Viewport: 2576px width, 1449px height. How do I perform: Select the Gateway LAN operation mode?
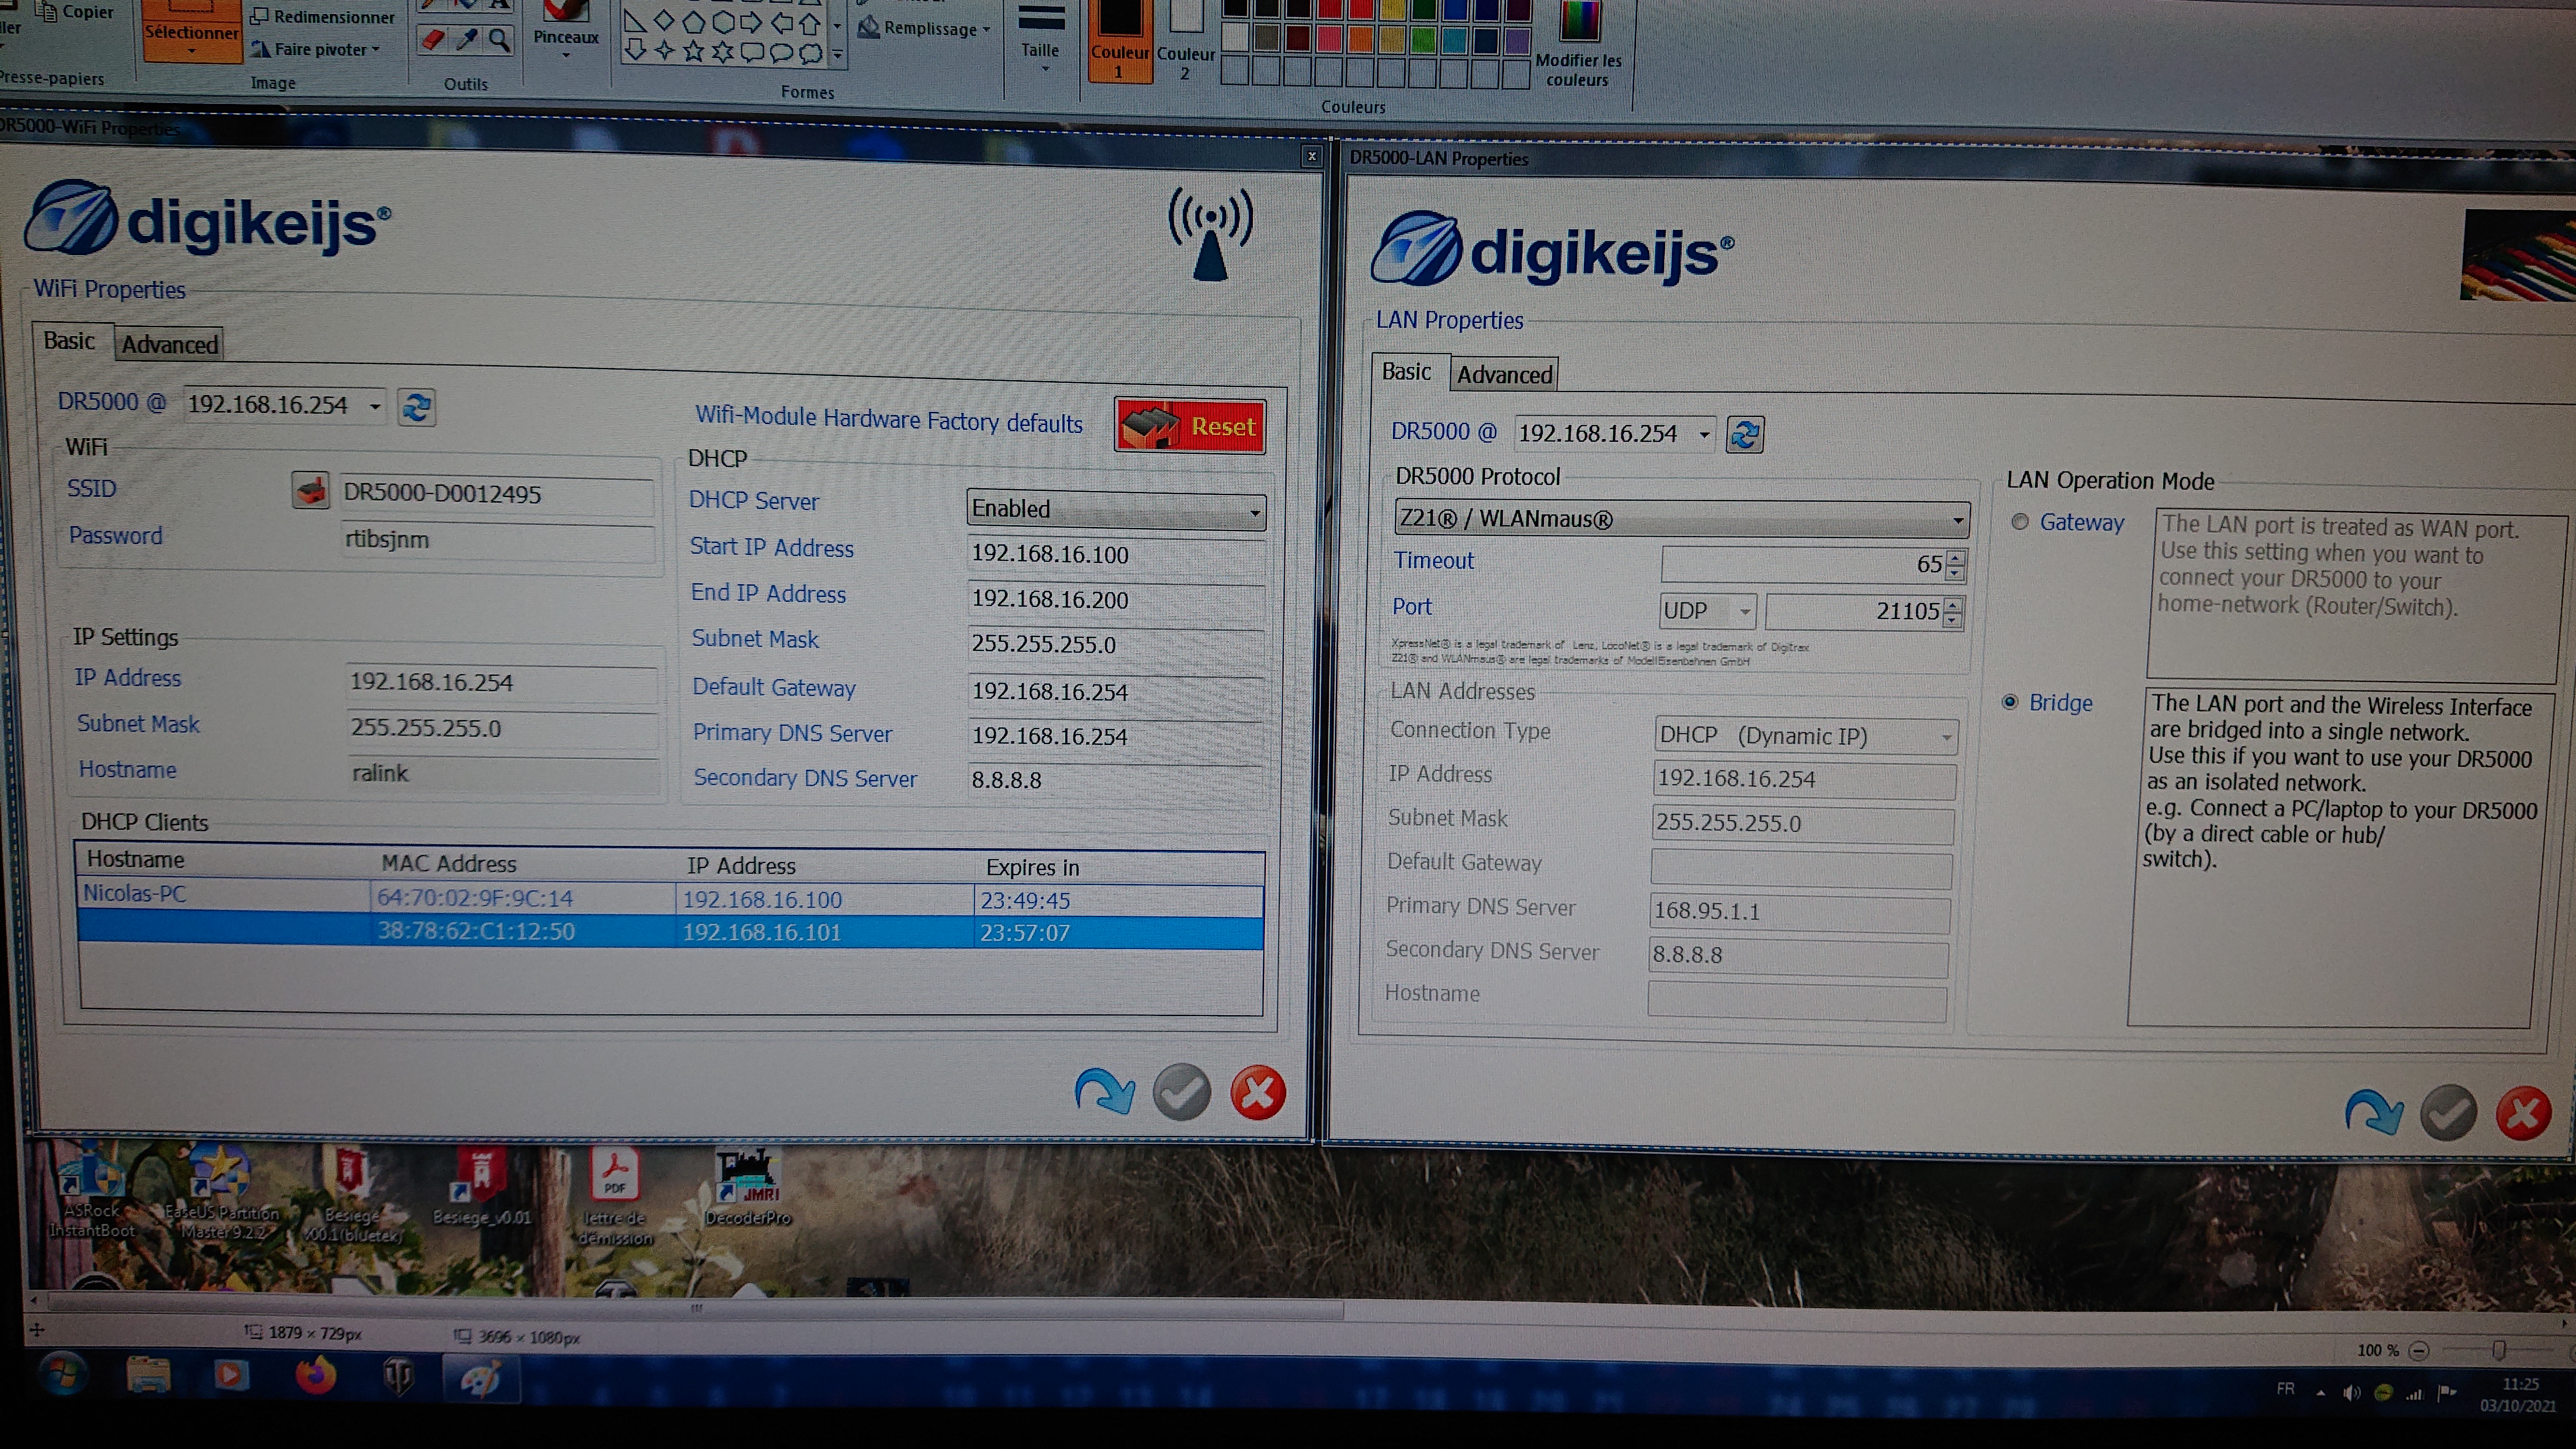point(2020,522)
